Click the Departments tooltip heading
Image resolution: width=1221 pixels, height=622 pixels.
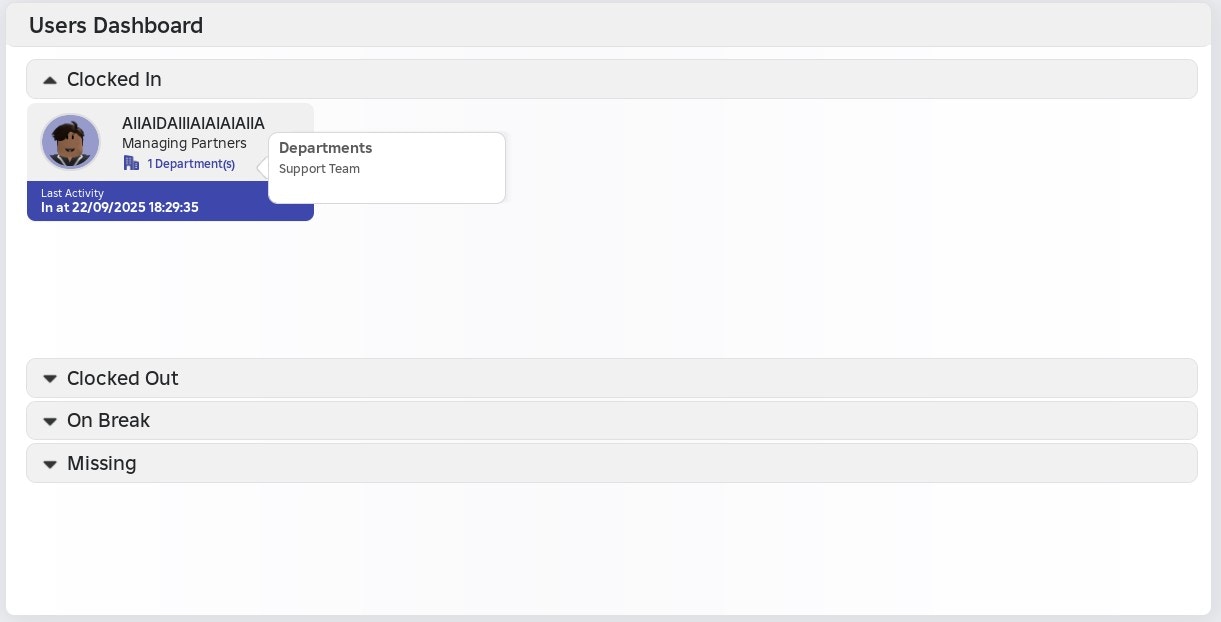[x=325, y=148]
